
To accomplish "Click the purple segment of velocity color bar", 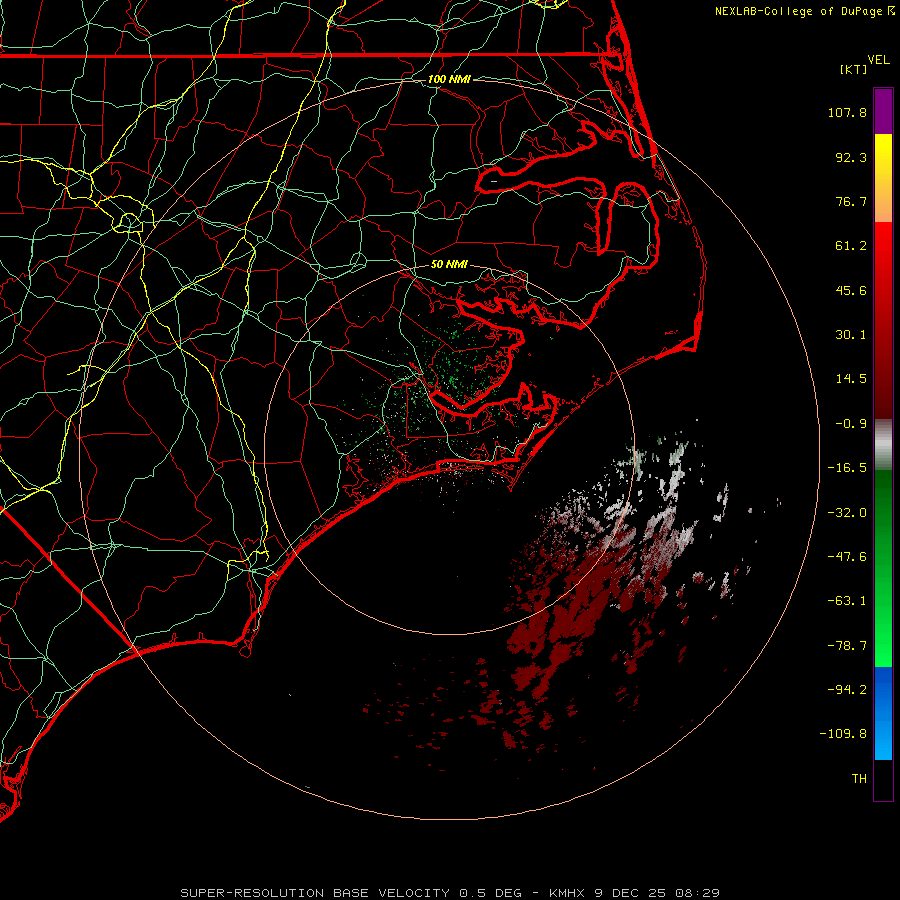I will pos(883,112).
